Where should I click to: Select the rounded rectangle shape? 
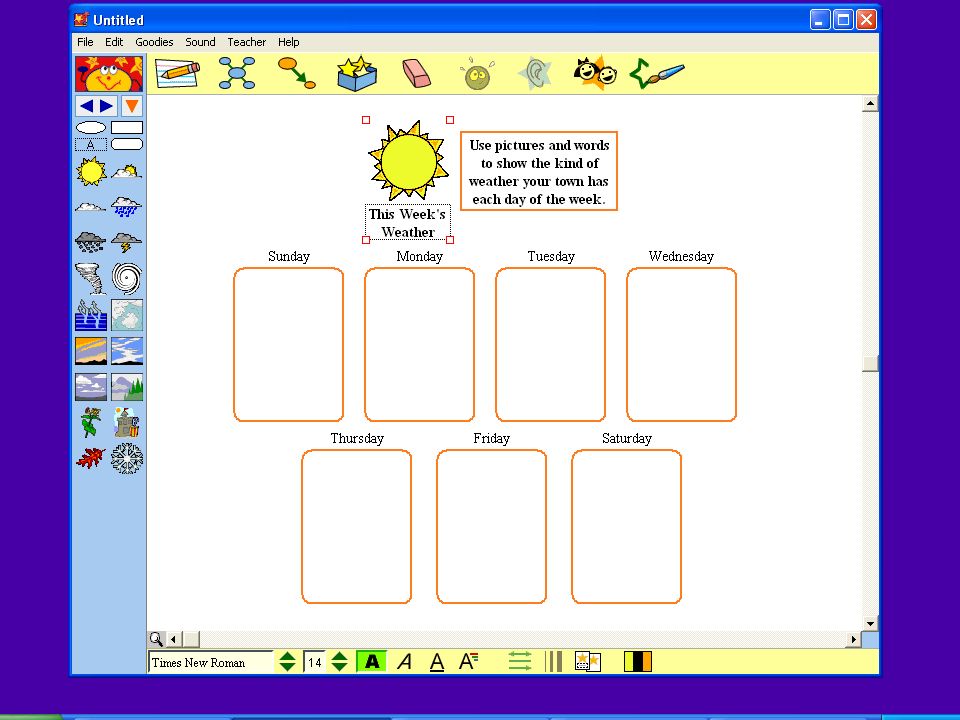127,144
